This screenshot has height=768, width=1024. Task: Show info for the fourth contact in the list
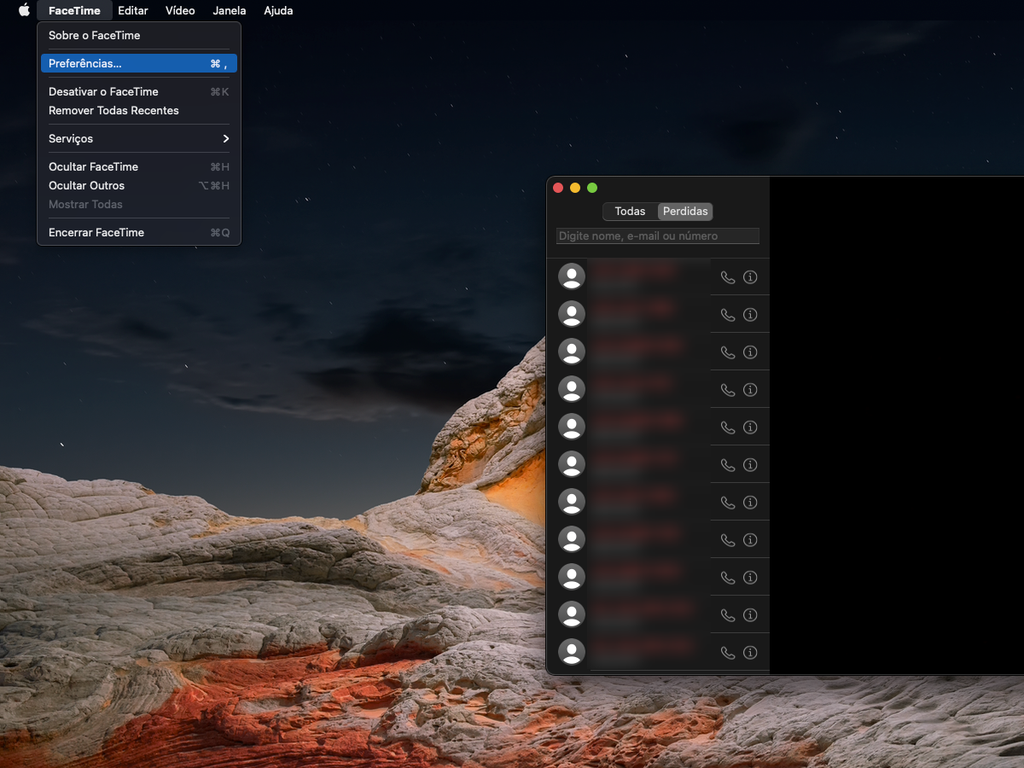point(750,390)
